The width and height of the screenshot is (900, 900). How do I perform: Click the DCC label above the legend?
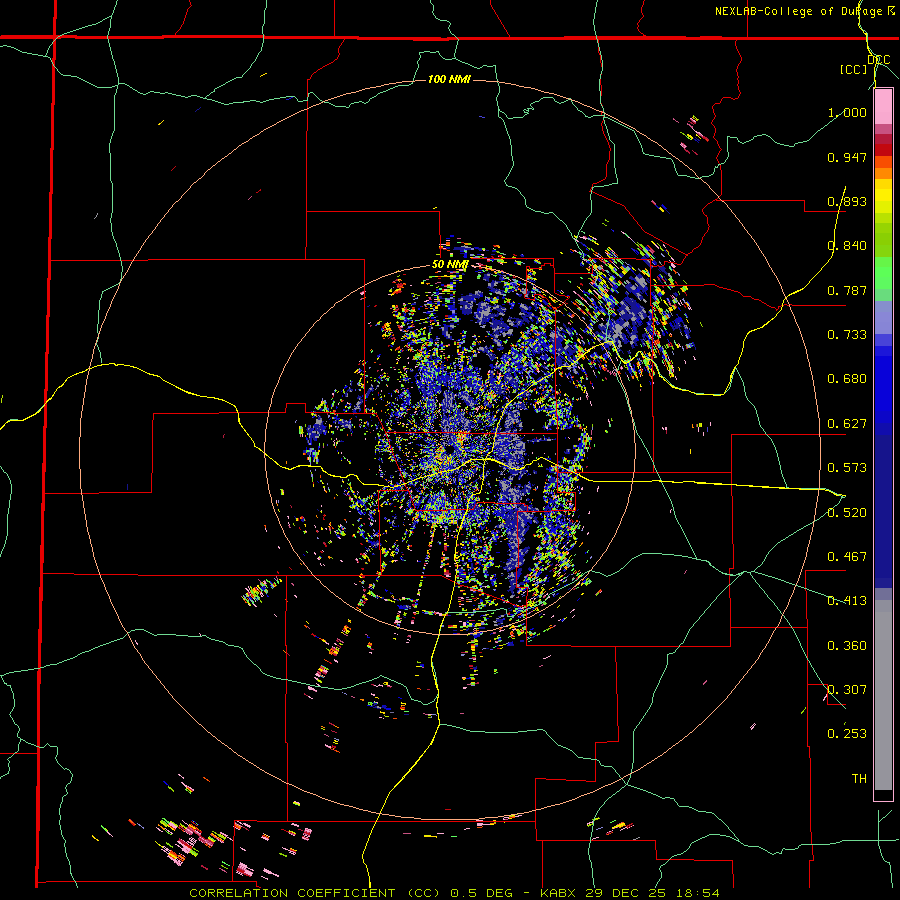(879, 60)
